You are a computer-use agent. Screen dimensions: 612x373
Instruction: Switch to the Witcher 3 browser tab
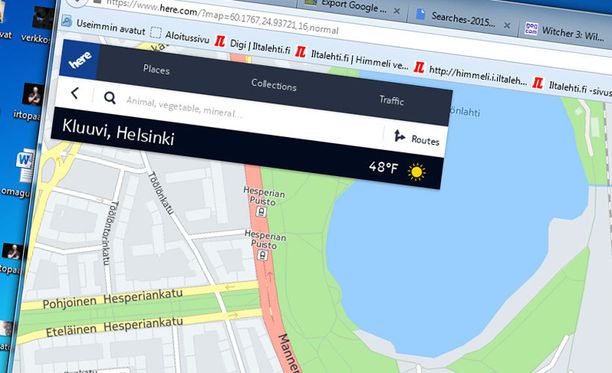pyautogui.click(x=566, y=32)
